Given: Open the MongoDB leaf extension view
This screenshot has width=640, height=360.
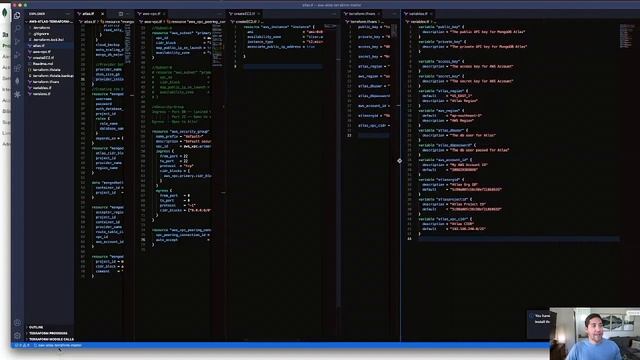Looking at the screenshot, I should click(17, 81).
